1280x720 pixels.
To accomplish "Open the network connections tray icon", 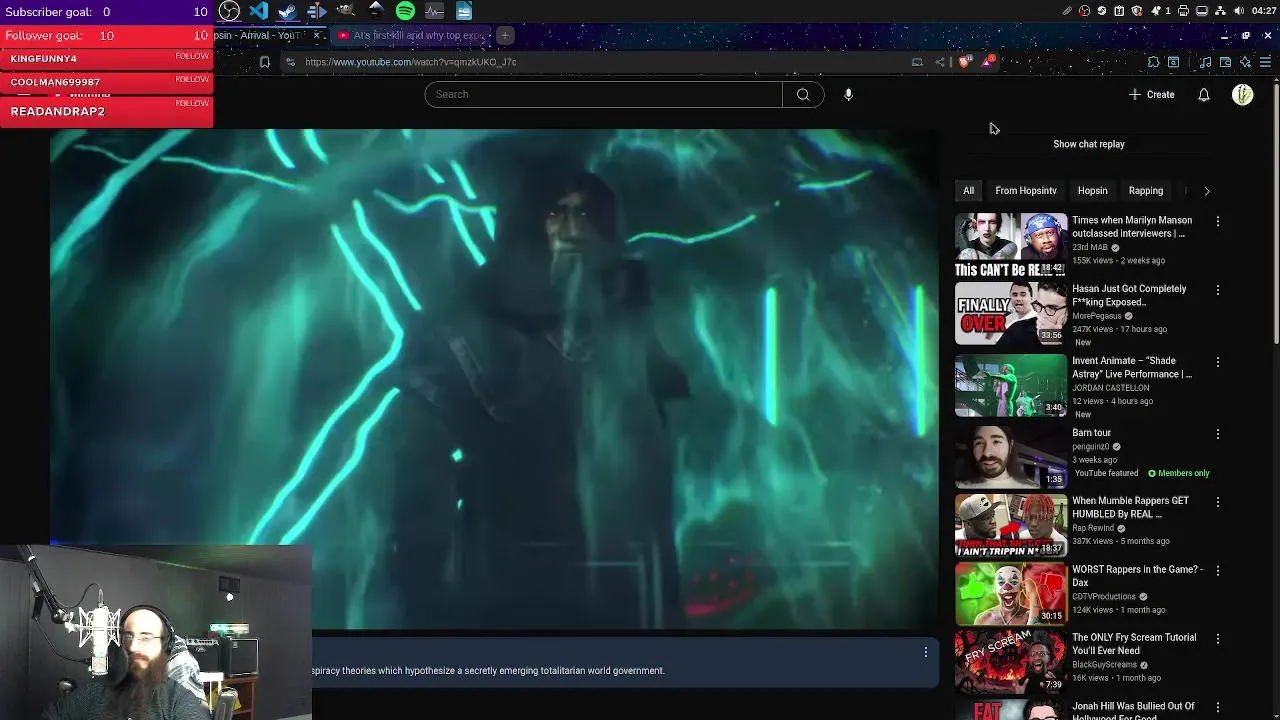I will pos(1220,10).
